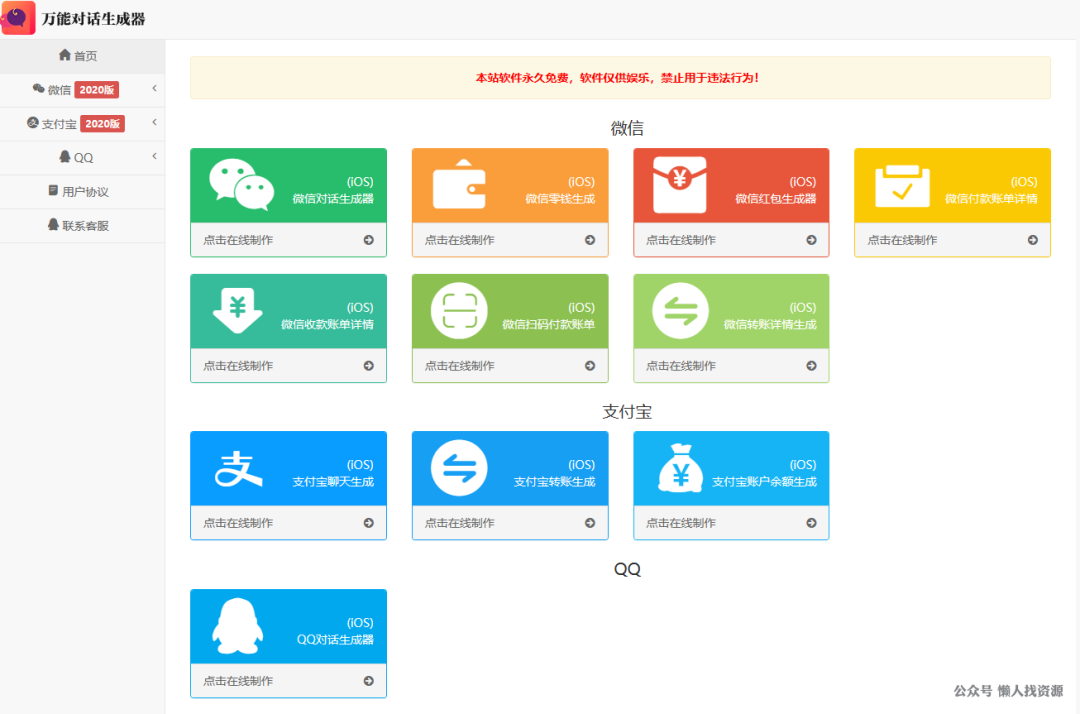Click the 支 Alipay logo on 支付宝聊天生成 card

(x=238, y=469)
